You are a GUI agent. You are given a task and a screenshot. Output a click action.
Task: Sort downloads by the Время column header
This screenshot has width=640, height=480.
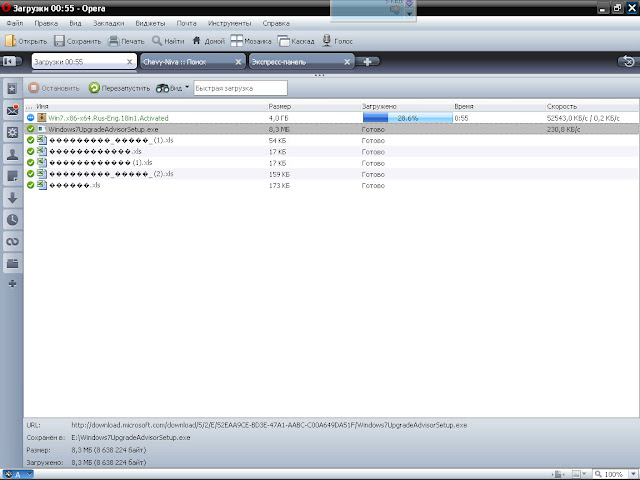click(499, 106)
